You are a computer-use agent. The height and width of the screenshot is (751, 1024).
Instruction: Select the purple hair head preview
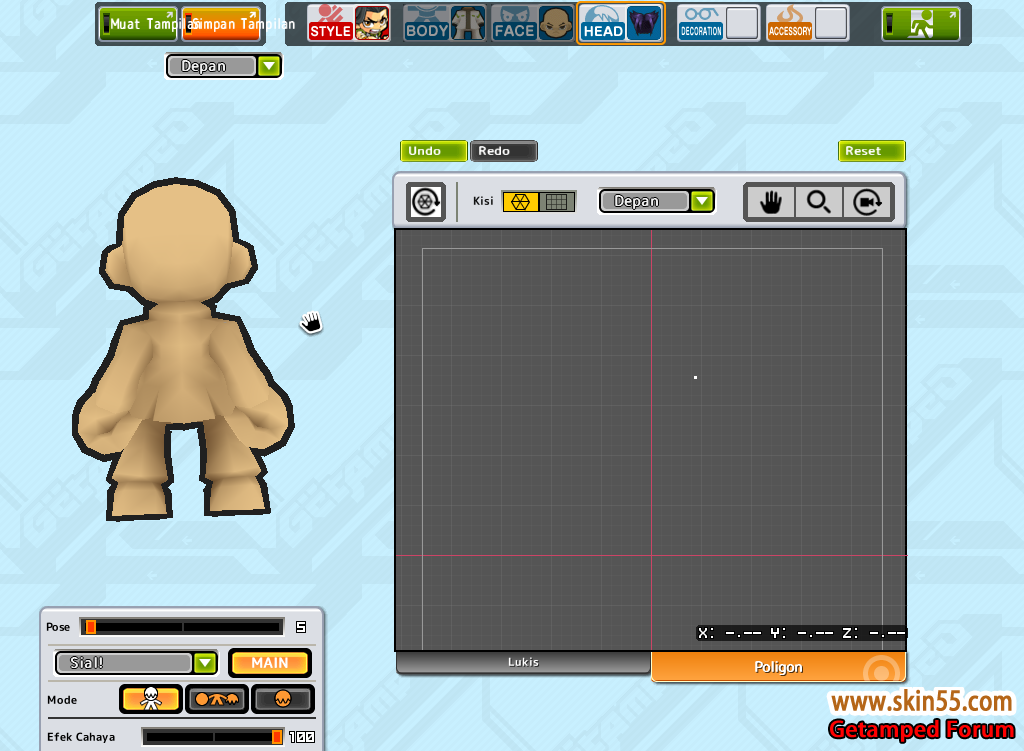click(x=645, y=24)
